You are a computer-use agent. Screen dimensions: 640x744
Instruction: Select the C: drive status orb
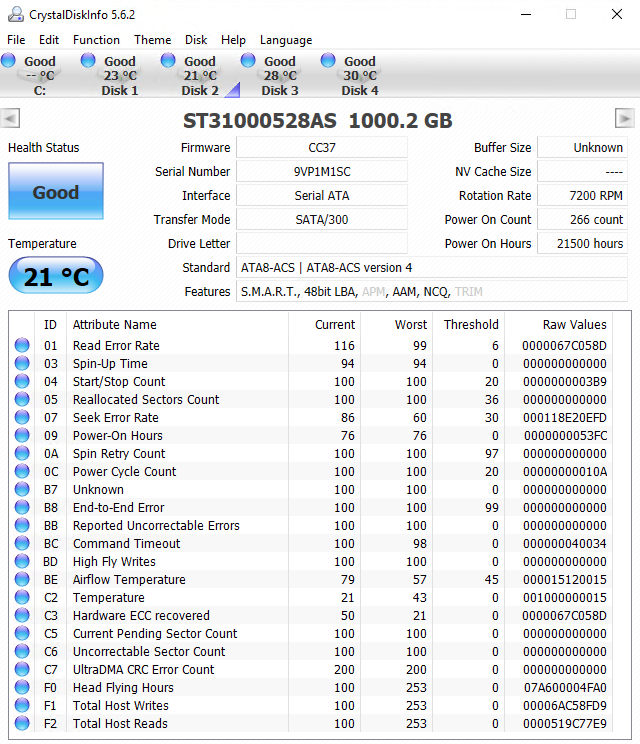(9, 61)
